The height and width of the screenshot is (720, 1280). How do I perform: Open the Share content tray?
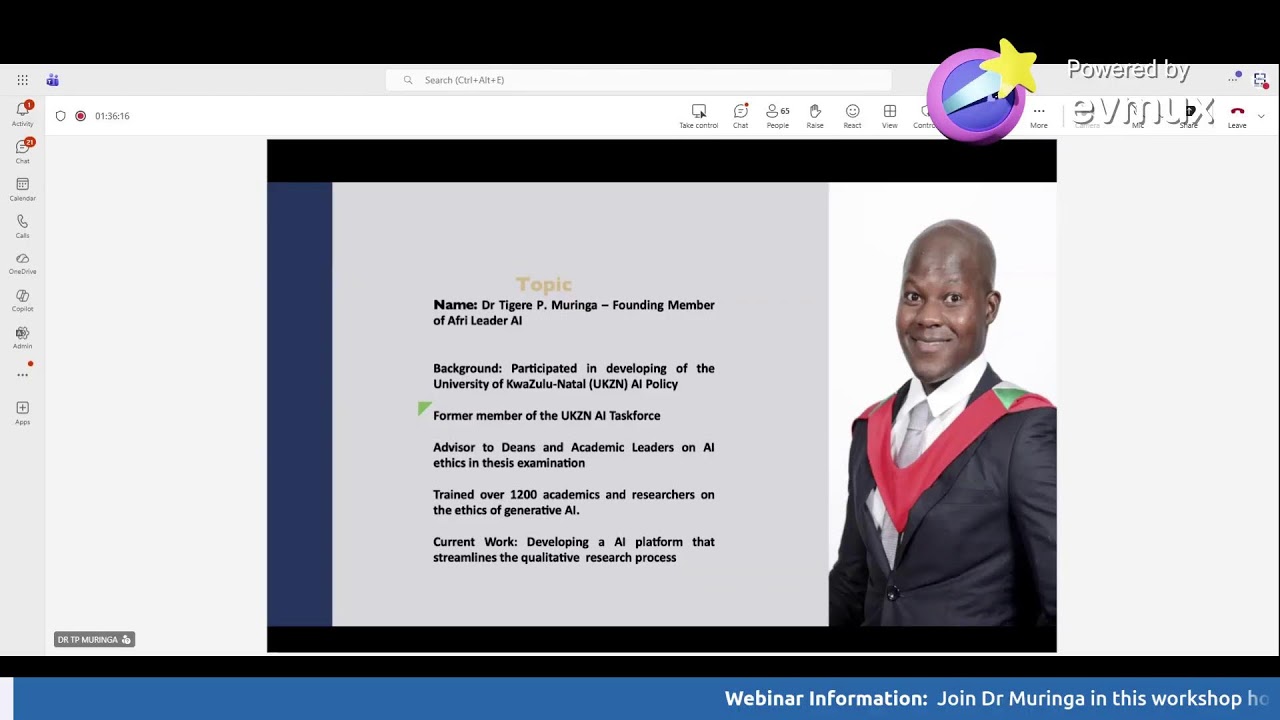tap(1188, 116)
